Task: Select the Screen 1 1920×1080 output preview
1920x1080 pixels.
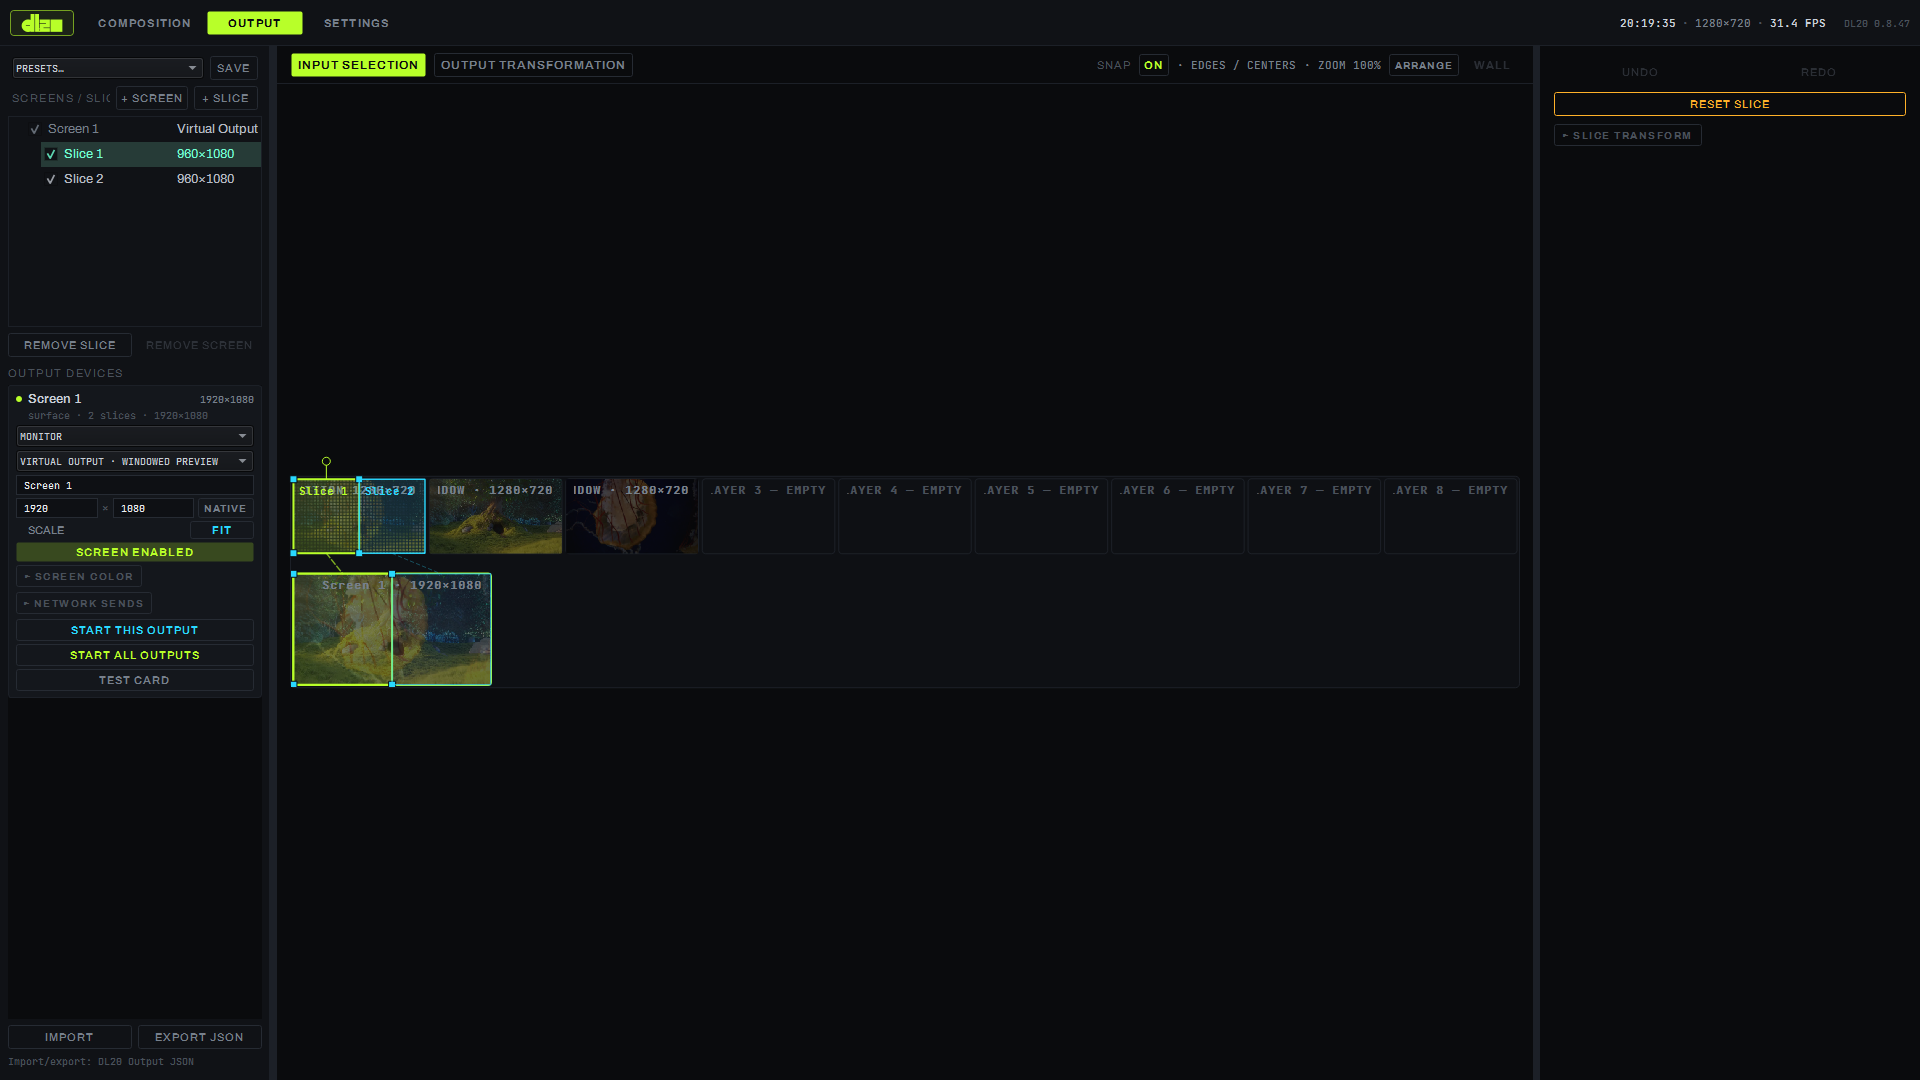Action: (x=391, y=629)
